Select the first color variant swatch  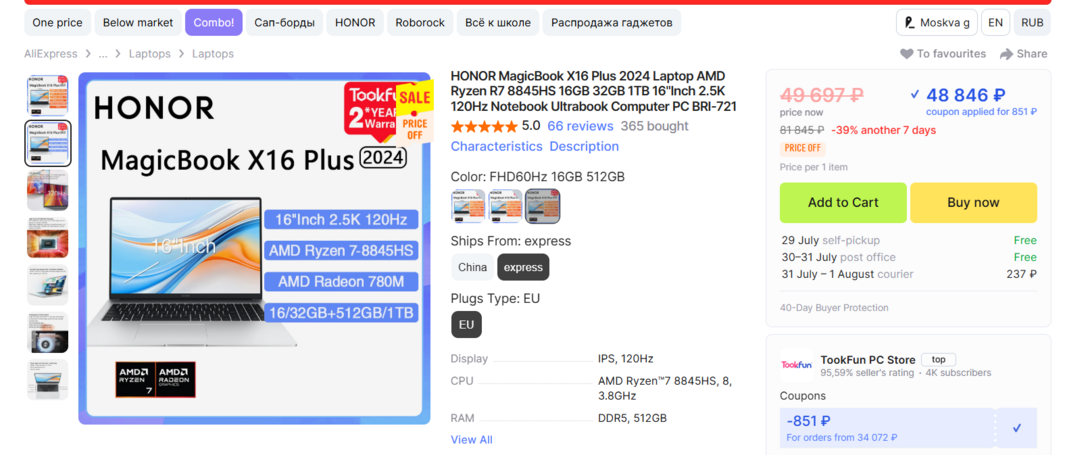coord(467,205)
